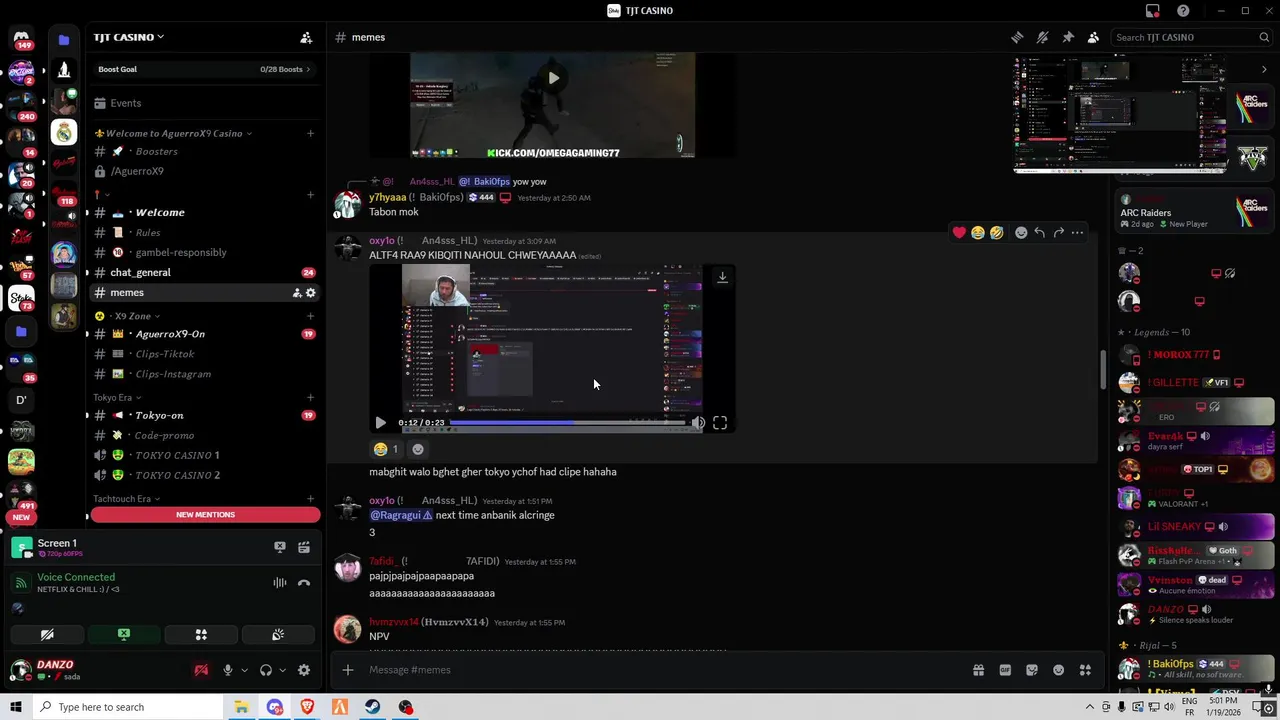Click the plus attach button in message bar
The height and width of the screenshot is (720, 1280).
pyautogui.click(x=347, y=670)
